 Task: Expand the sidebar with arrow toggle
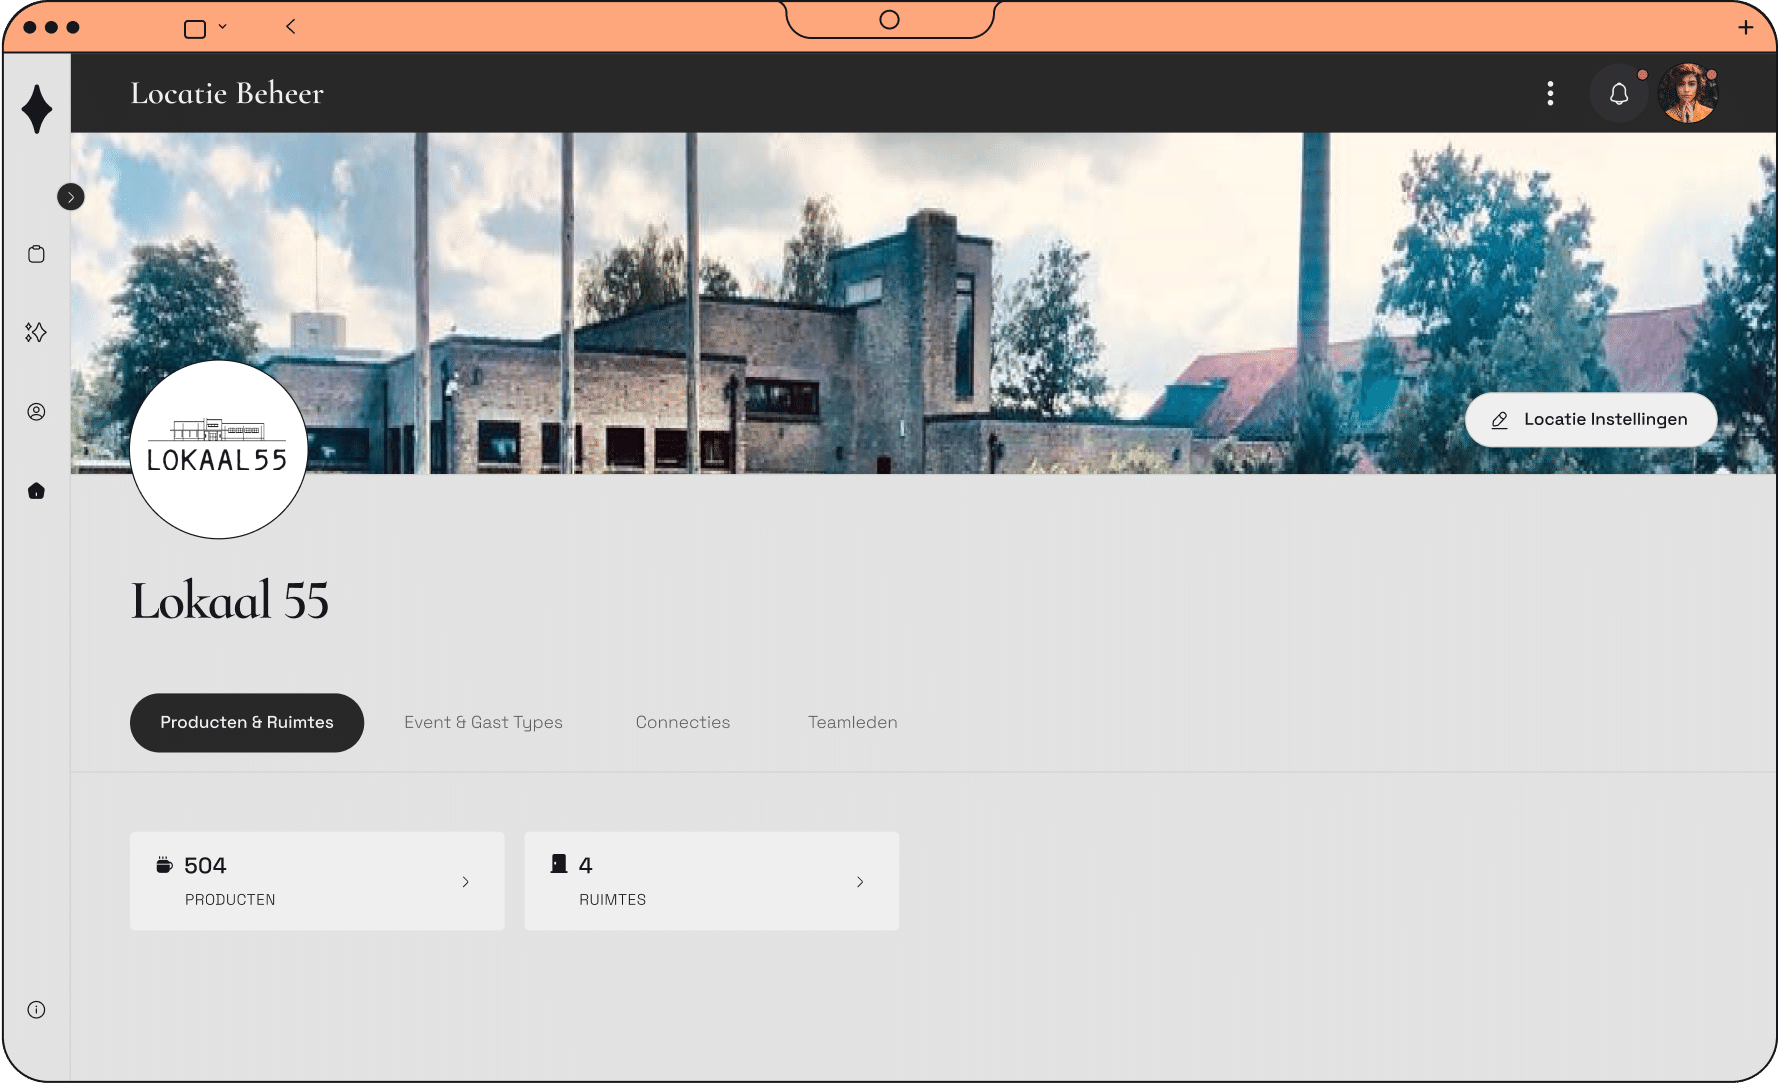coord(70,197)
